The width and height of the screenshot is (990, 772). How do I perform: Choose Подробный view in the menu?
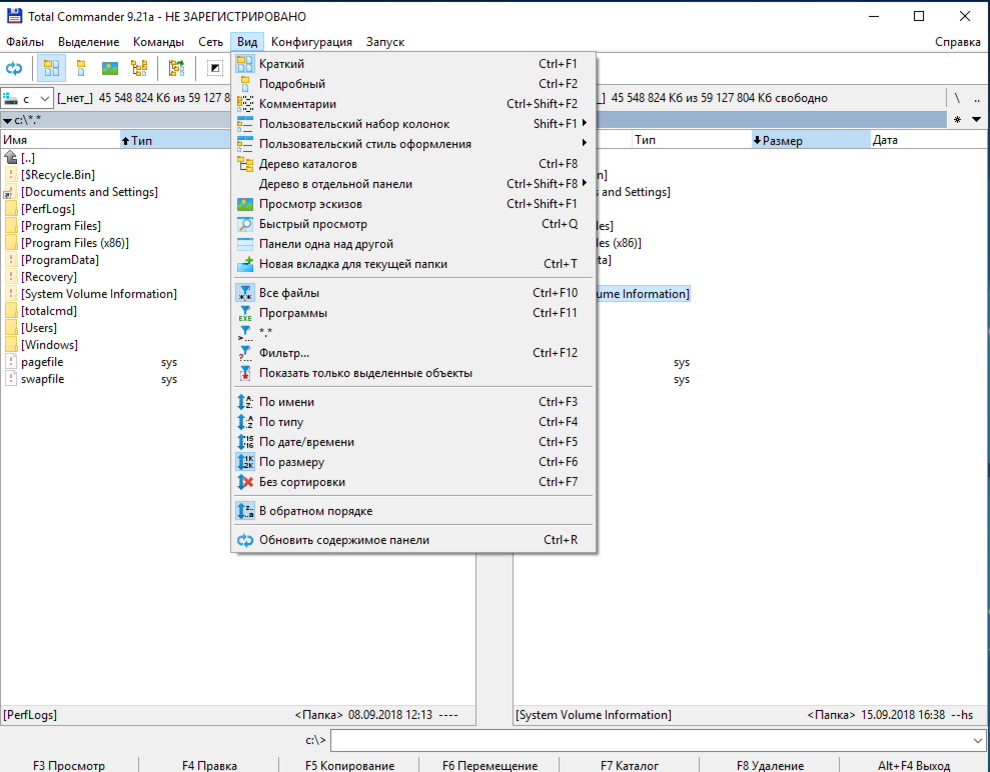[414, 84]
